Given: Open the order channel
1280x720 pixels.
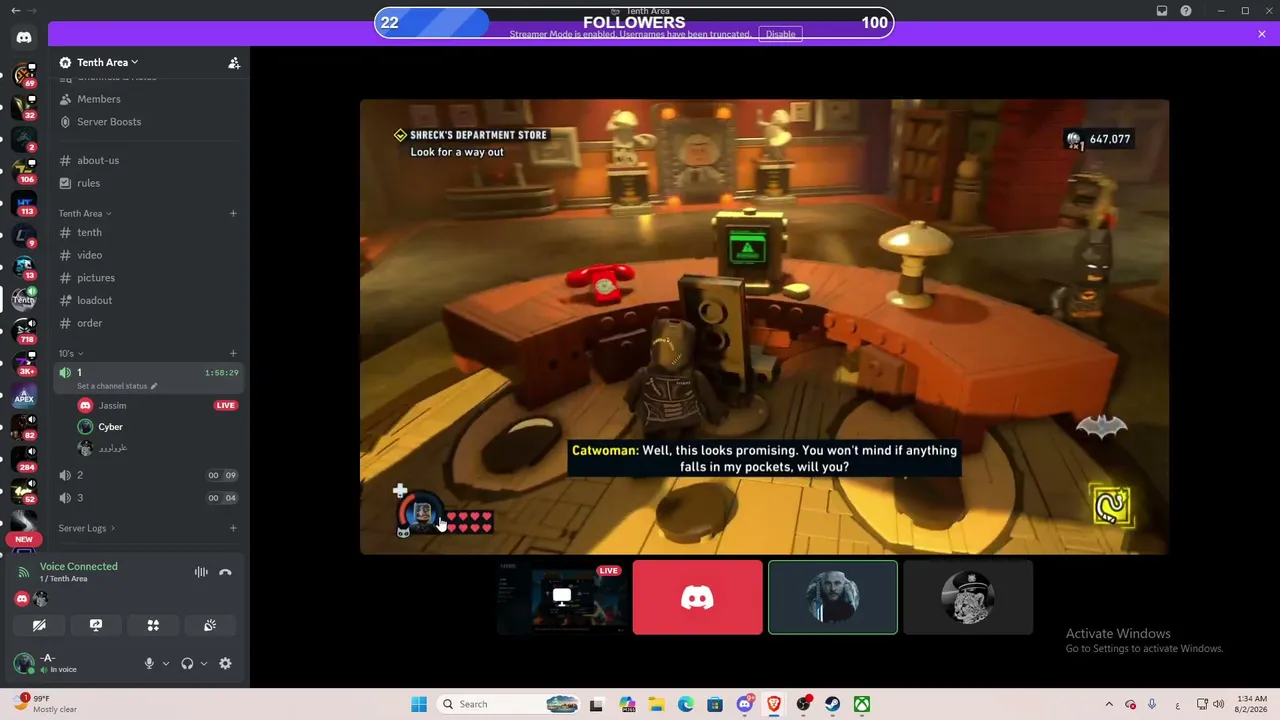Looking at the screenshot, I should pos(149,323).
